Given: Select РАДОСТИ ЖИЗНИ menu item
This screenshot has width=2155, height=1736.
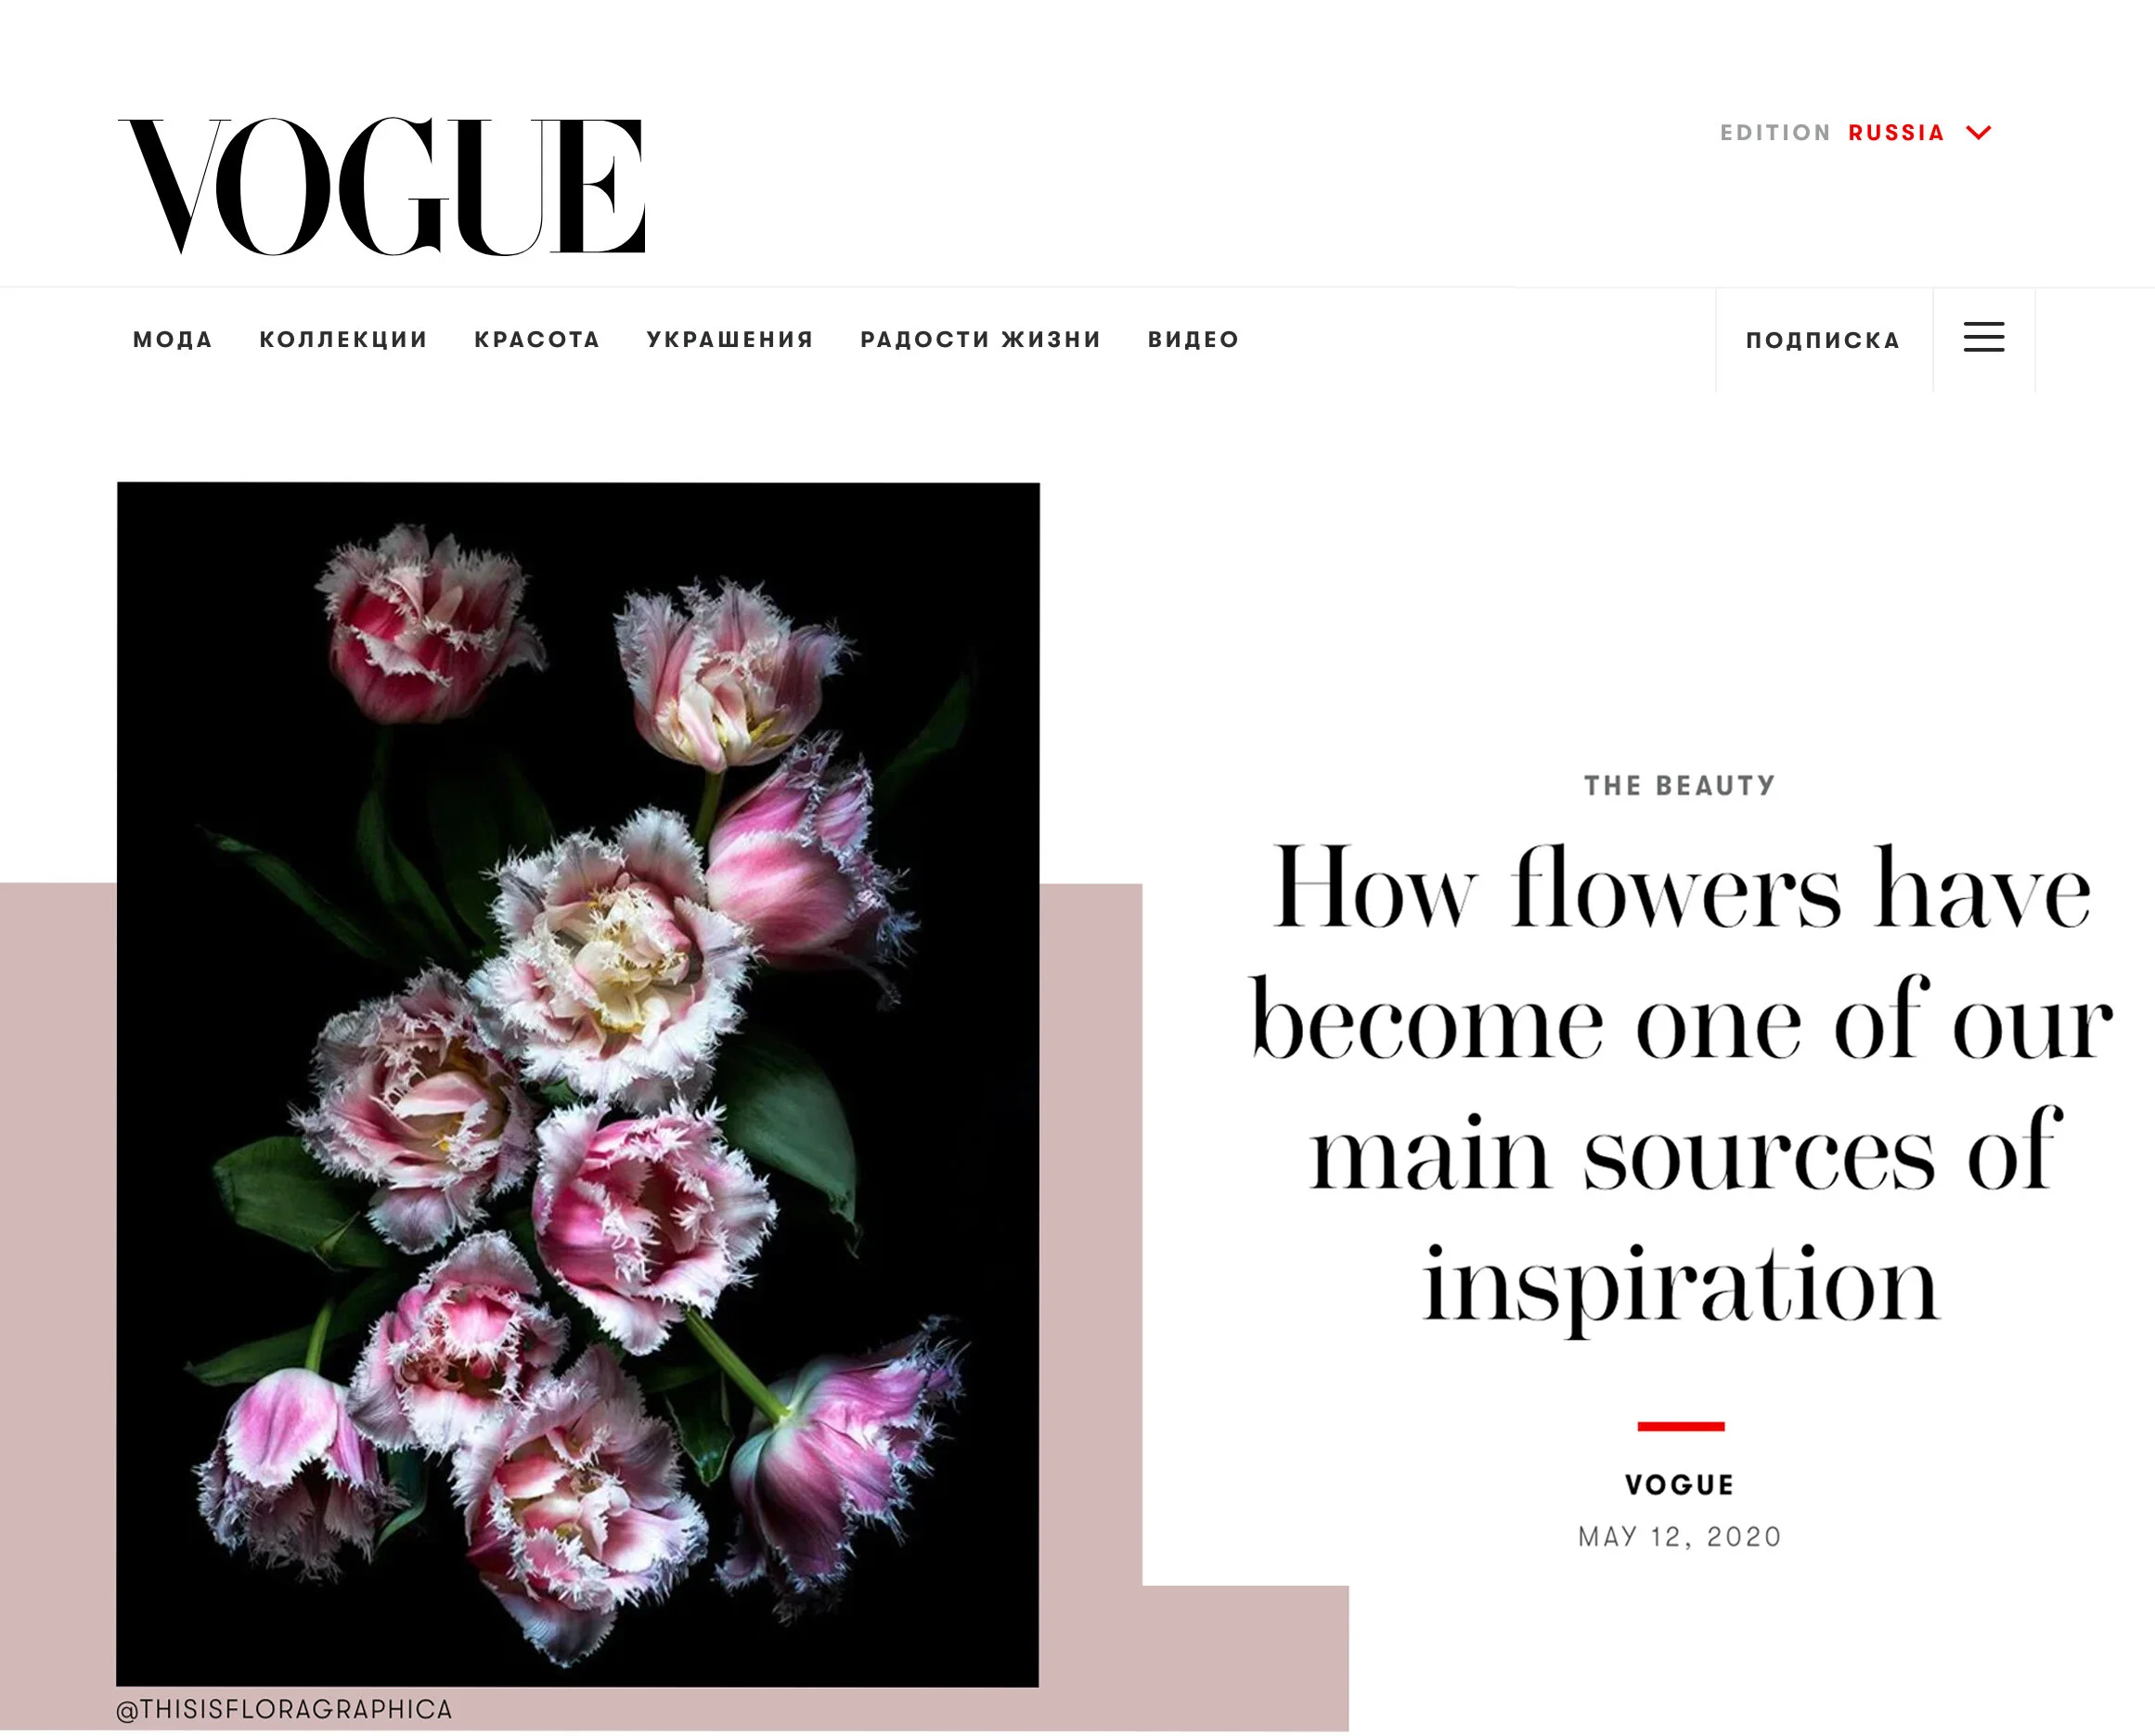Looking at the screenshot, I should pyautogui.click(x=980, y=340).
